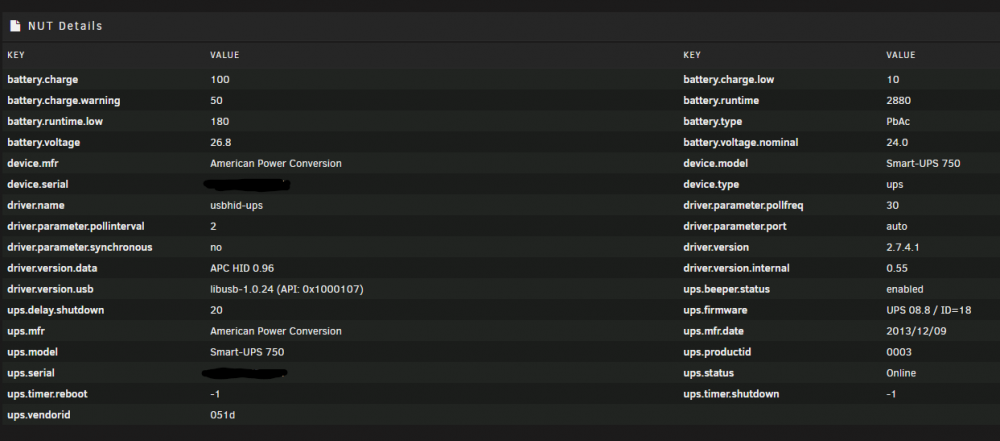The width and height of the screenshot is (1000, 441).
Task: Select the APC HID 0.96 value
Action: (x=242, y=268)
